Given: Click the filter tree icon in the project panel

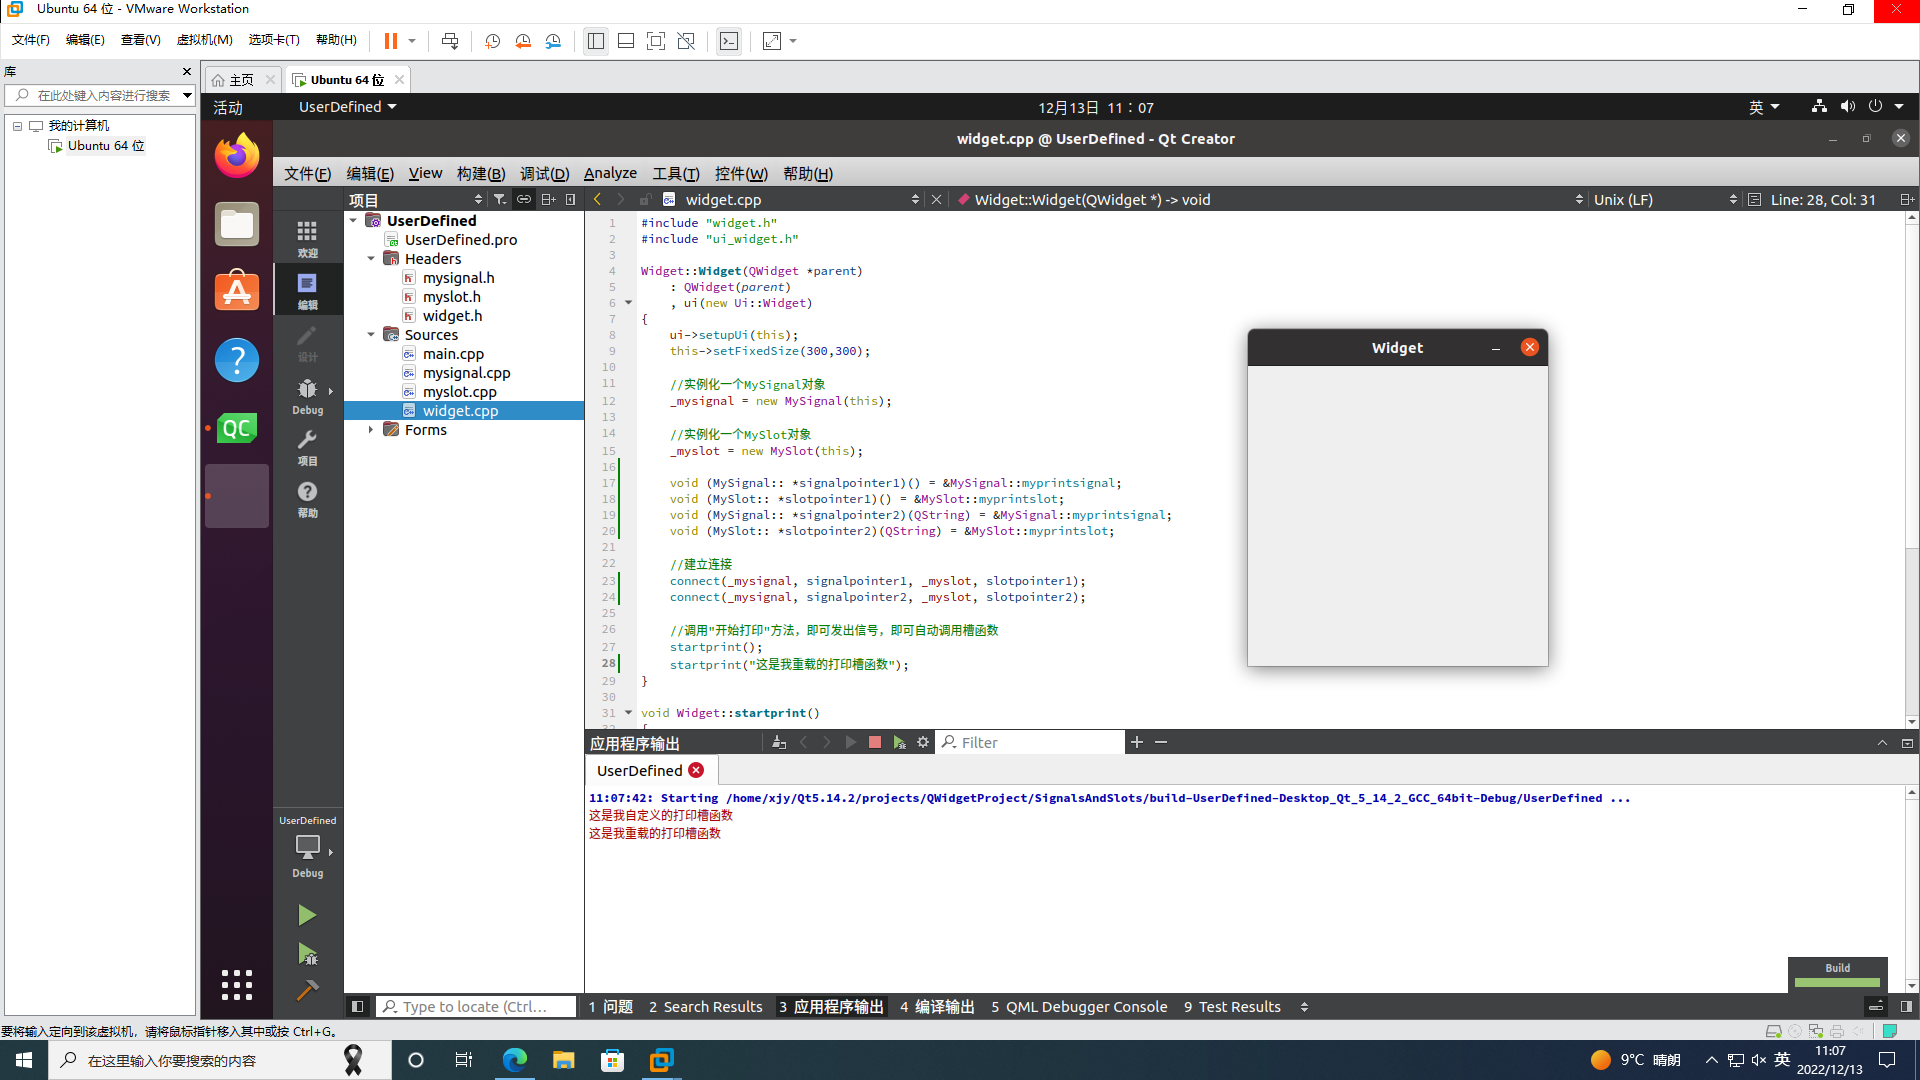Looking at the screenshot, I should coord(500,199).
